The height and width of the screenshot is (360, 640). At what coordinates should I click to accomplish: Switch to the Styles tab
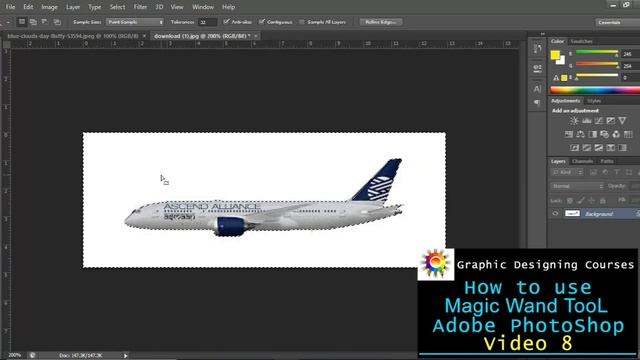594,101
